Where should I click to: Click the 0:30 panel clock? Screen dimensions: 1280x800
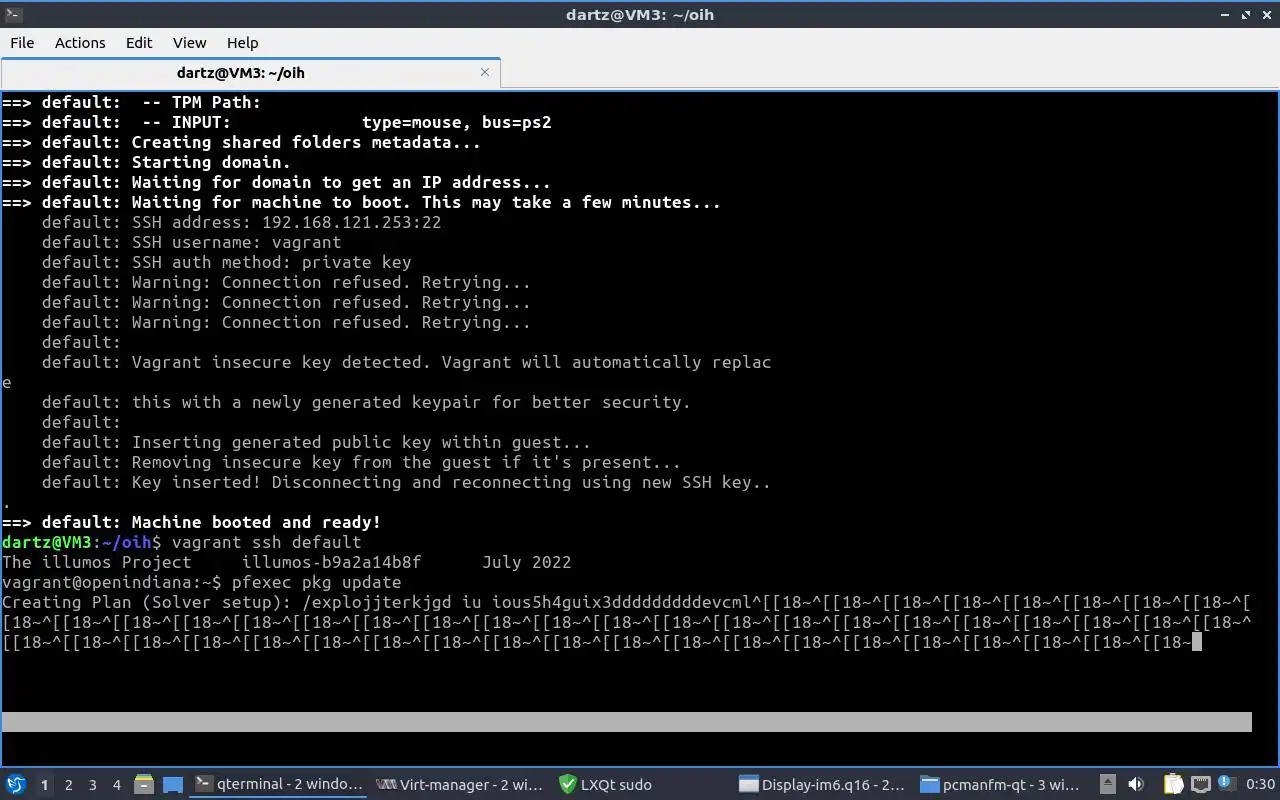pos(1260,785)
